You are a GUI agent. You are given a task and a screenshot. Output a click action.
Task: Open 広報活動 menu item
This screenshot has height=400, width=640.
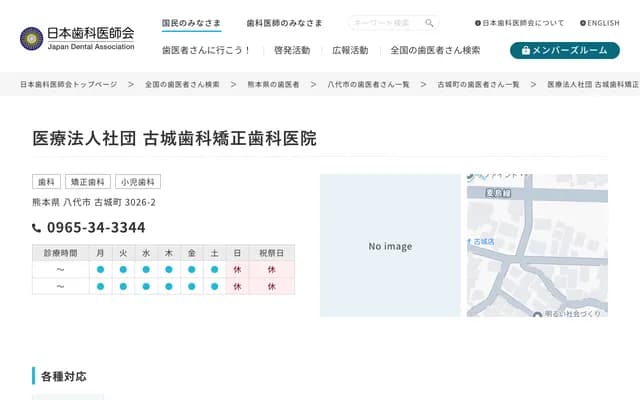pyautogui.click(x=350, y=50)
